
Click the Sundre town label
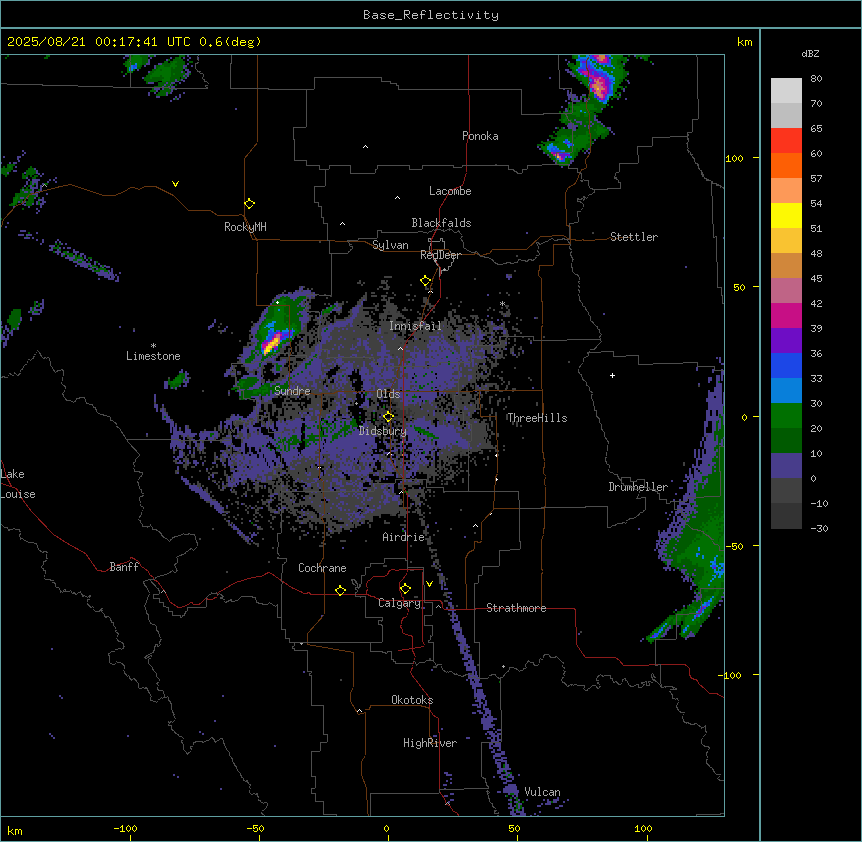tap(292, 391)
